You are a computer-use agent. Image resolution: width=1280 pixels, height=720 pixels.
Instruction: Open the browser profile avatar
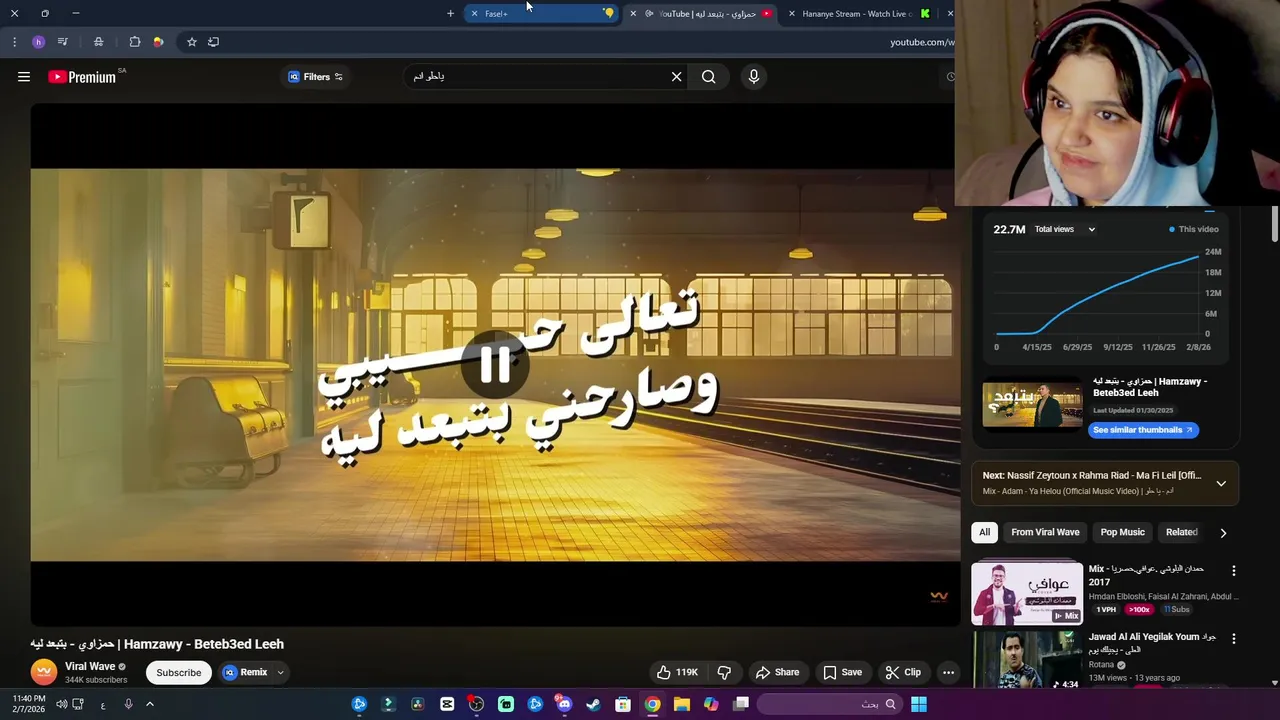point(38,42)
